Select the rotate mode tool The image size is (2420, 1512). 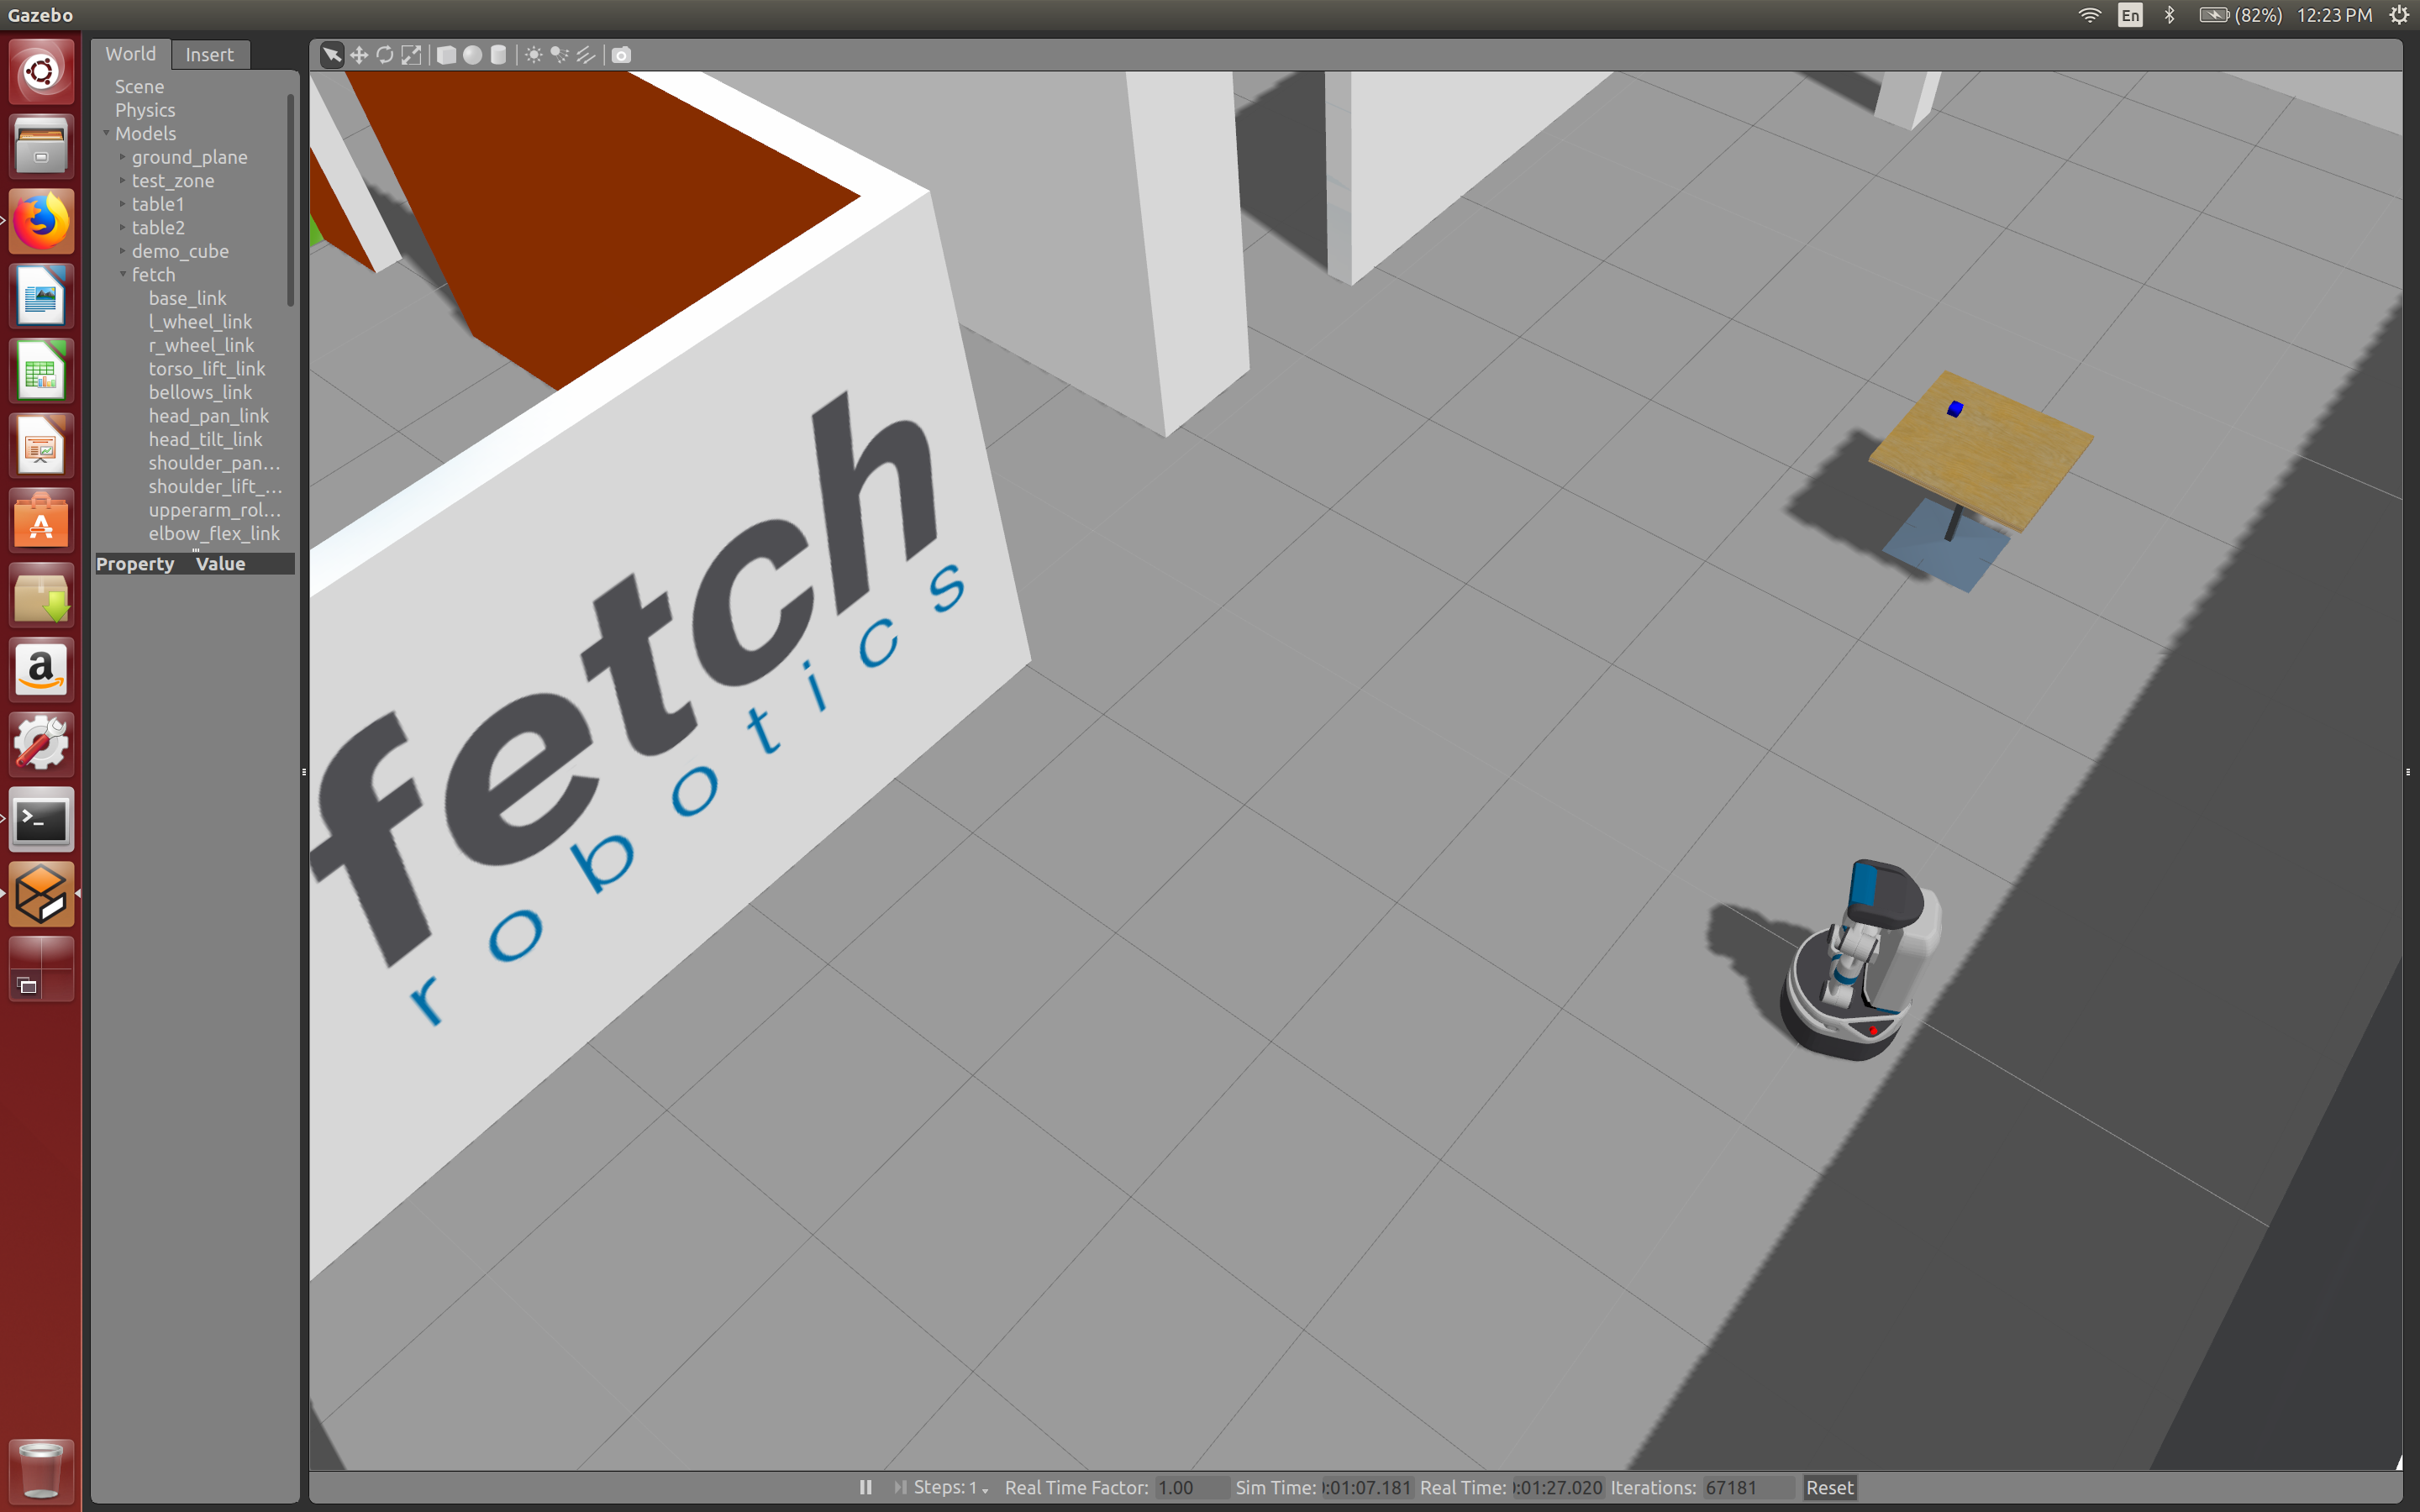(x=385, y=55)
